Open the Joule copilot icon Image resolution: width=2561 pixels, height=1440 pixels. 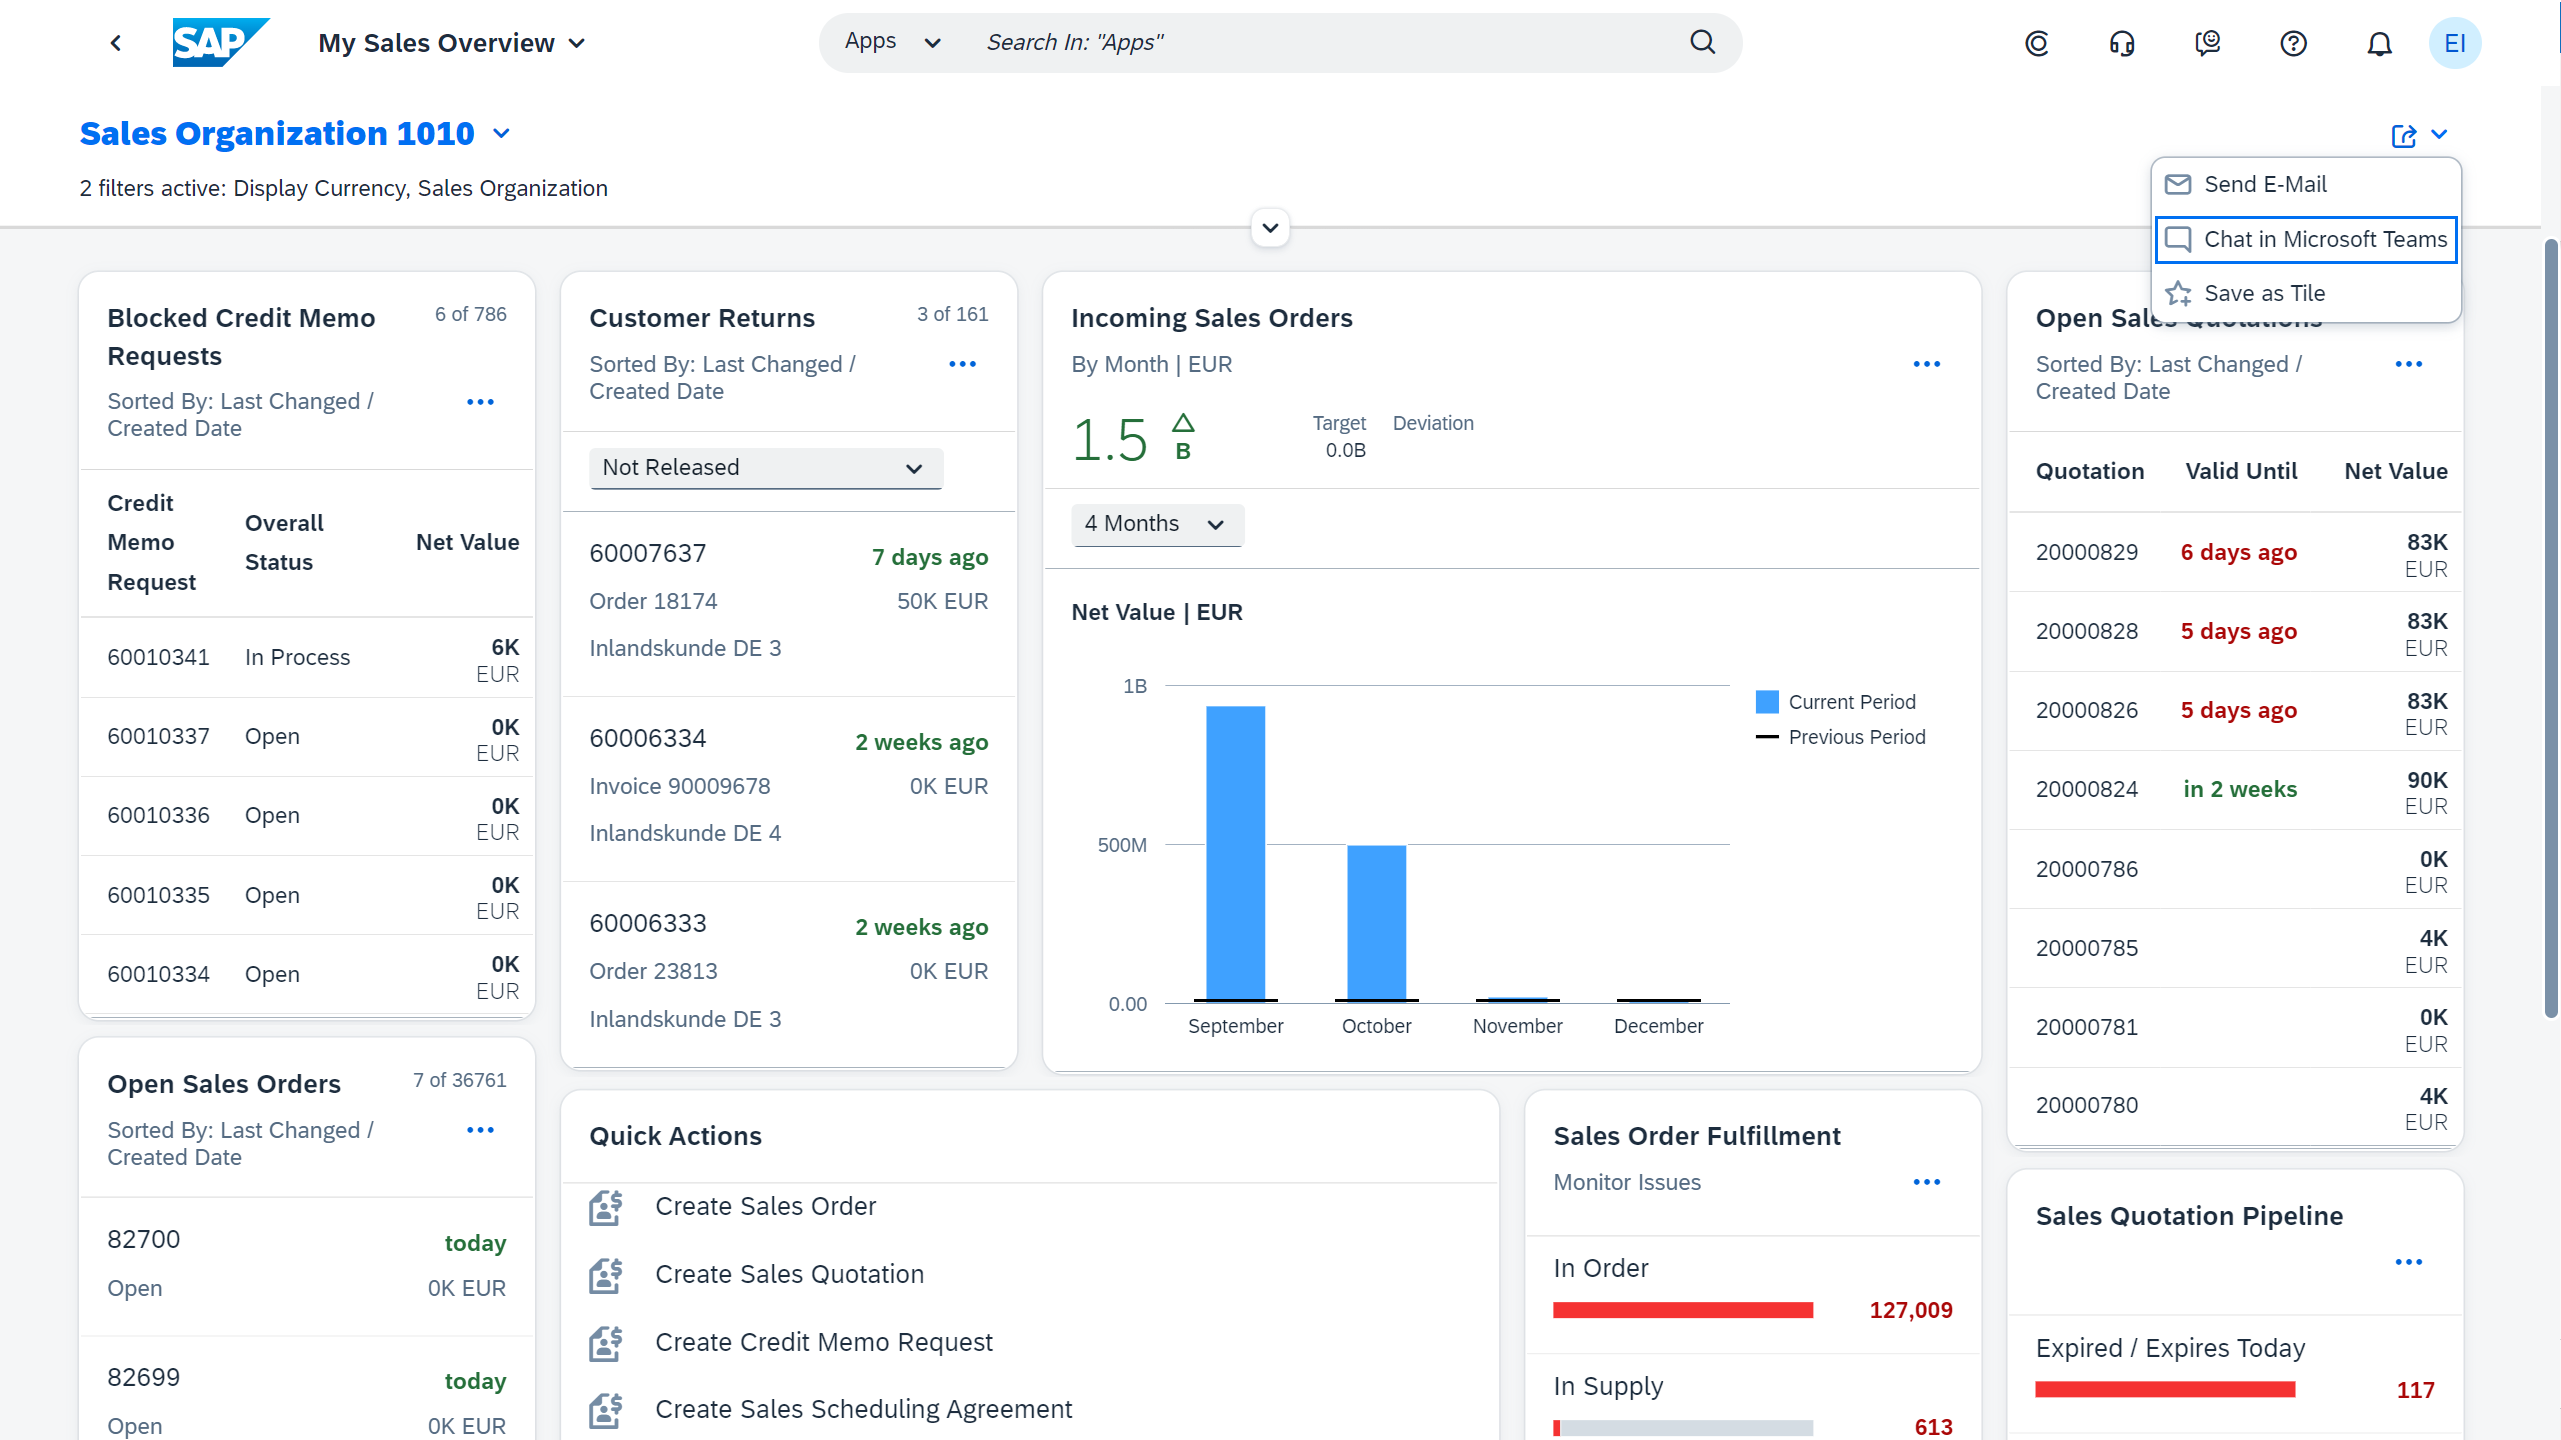tap(2037, 43)
